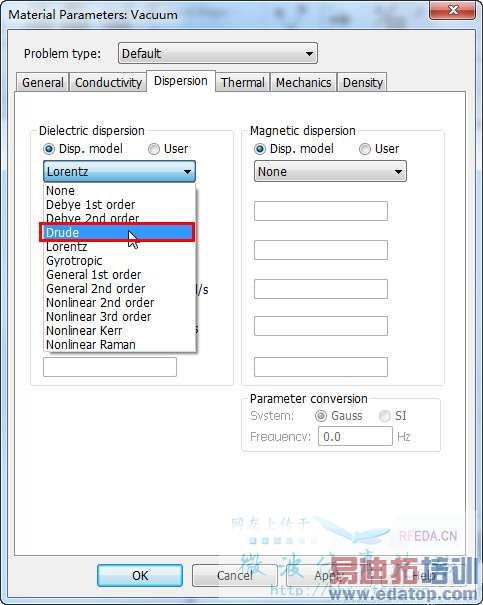Screen dimensions: 483x605
Task: Switch to the Mechanics tab
Action: click(304, 83)
